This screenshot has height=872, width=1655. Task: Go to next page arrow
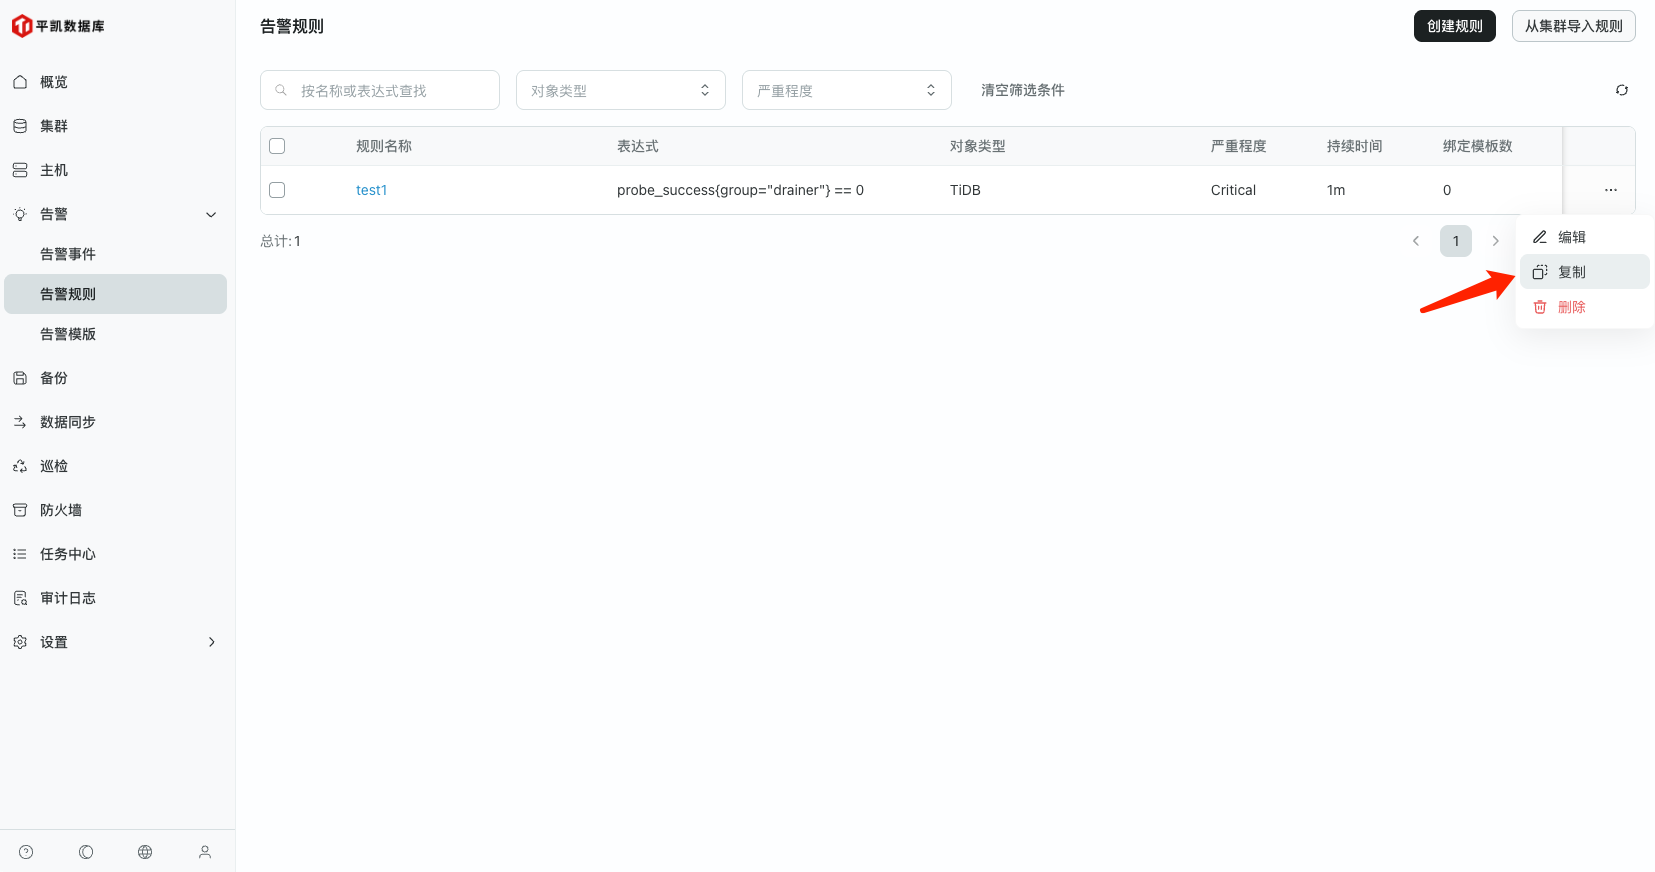click(1495, 241)
